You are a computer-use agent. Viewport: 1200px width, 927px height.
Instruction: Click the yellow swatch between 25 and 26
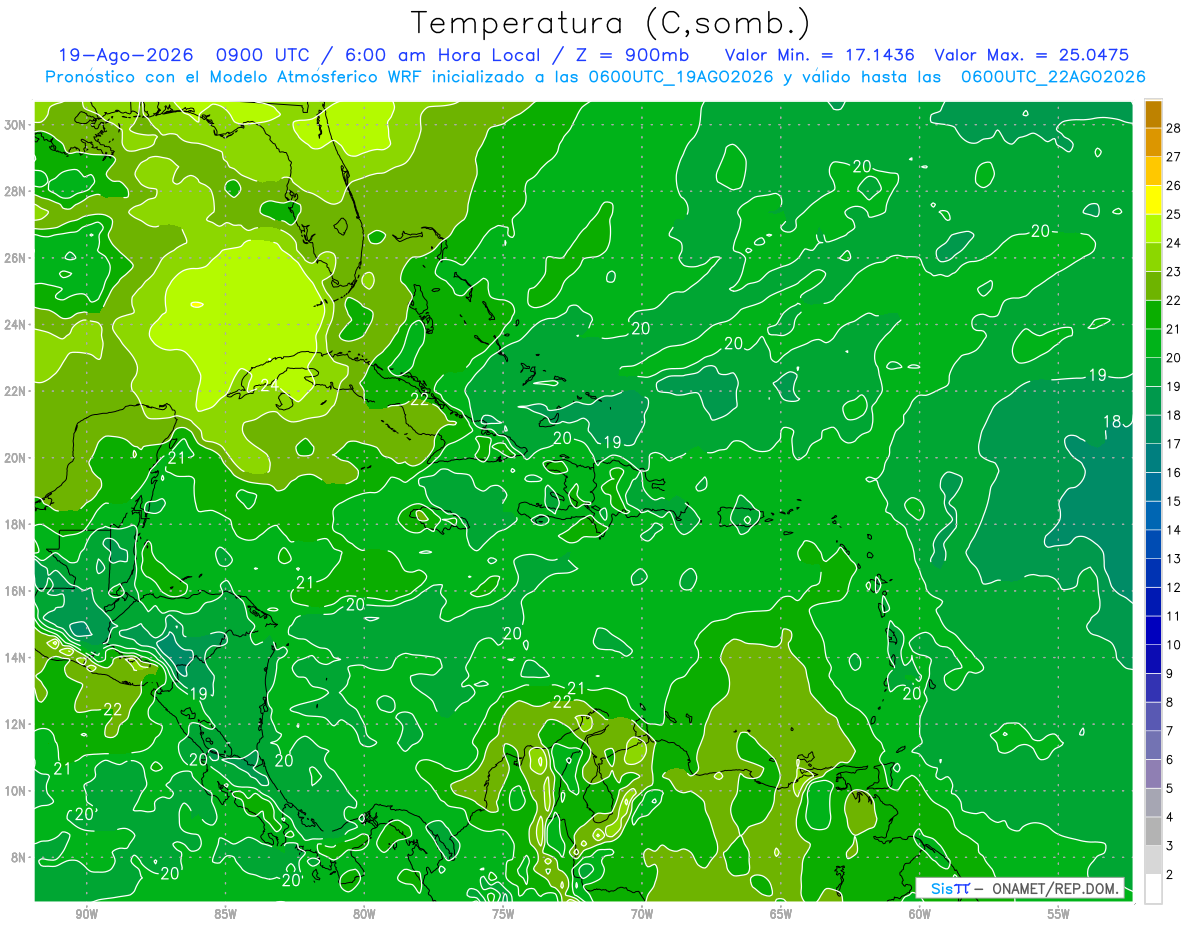pyautogui.click(x=1153, y=199)
